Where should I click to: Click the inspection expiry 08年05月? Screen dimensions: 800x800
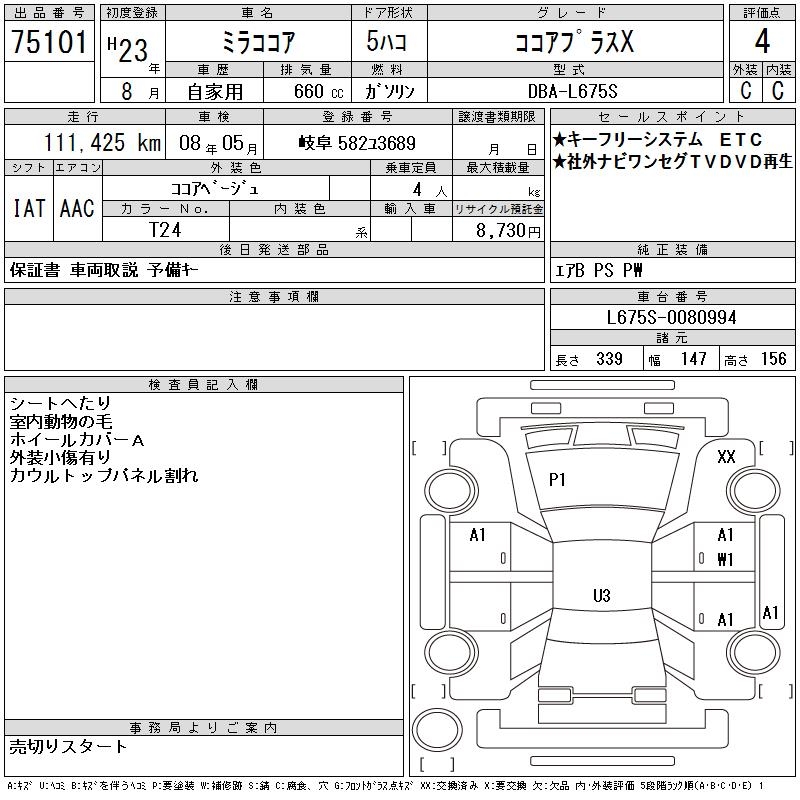tap(218, 143)
